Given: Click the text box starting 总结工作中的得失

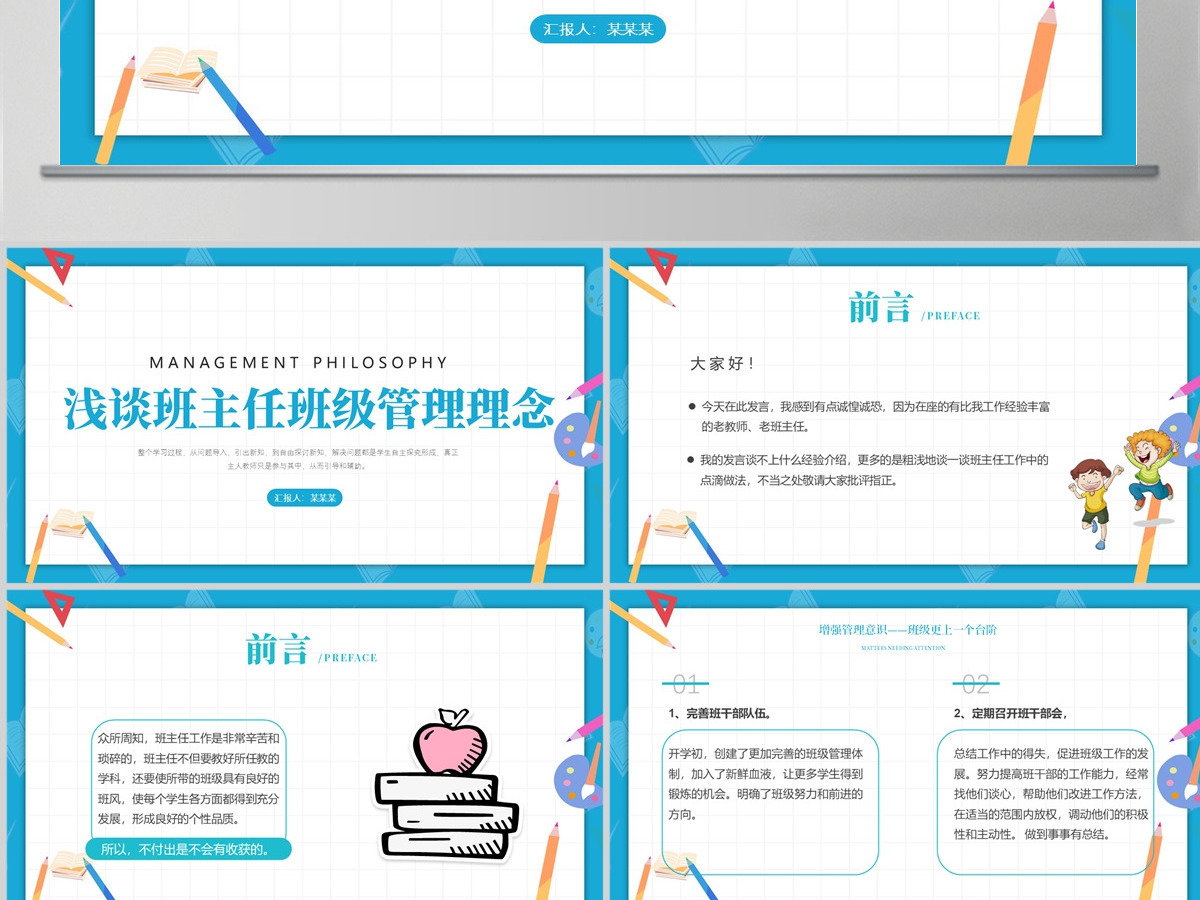Looking at the screenshot, I should [x=1046, y=802].
